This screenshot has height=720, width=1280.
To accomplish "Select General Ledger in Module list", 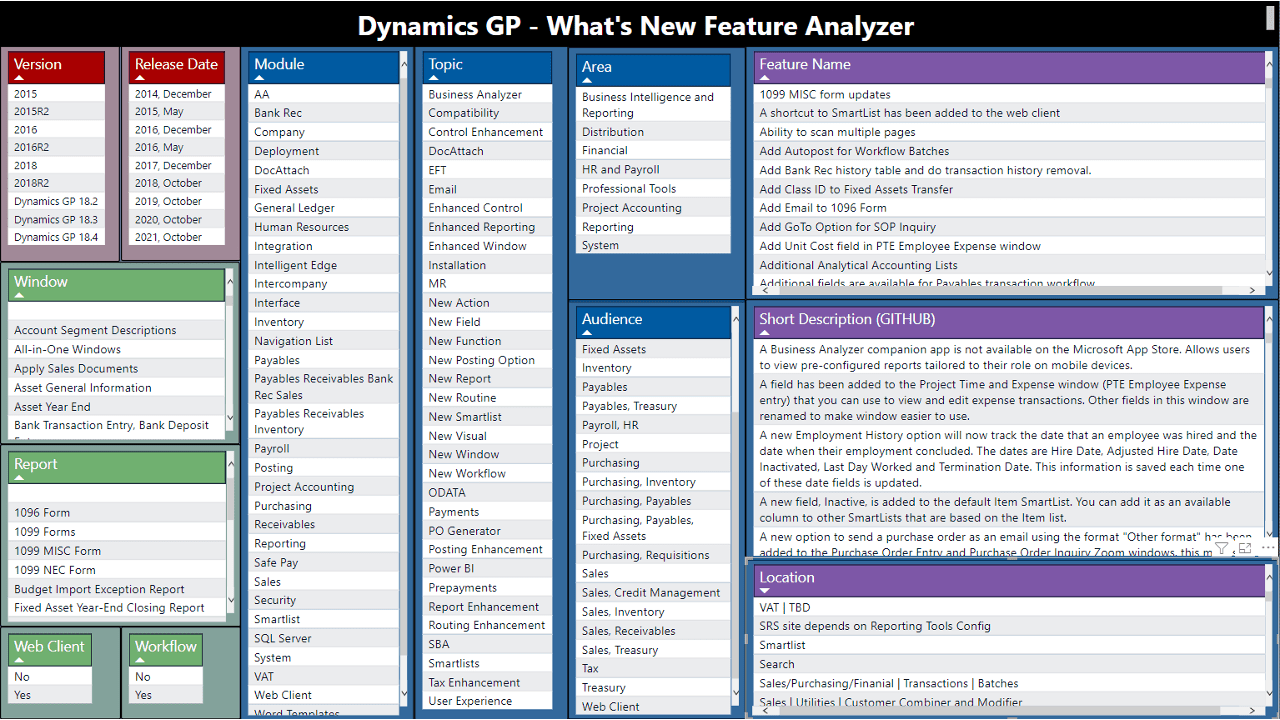I will [294, 208].
